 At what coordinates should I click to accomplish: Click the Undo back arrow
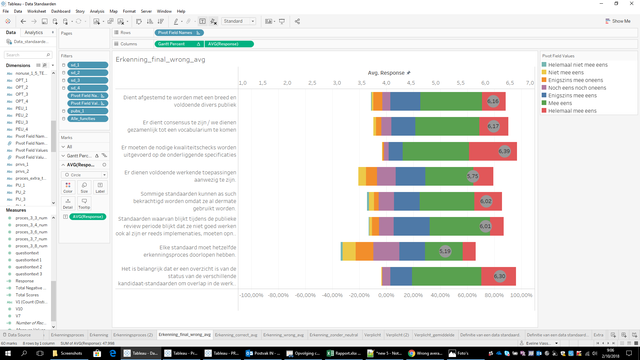(23, 21)
